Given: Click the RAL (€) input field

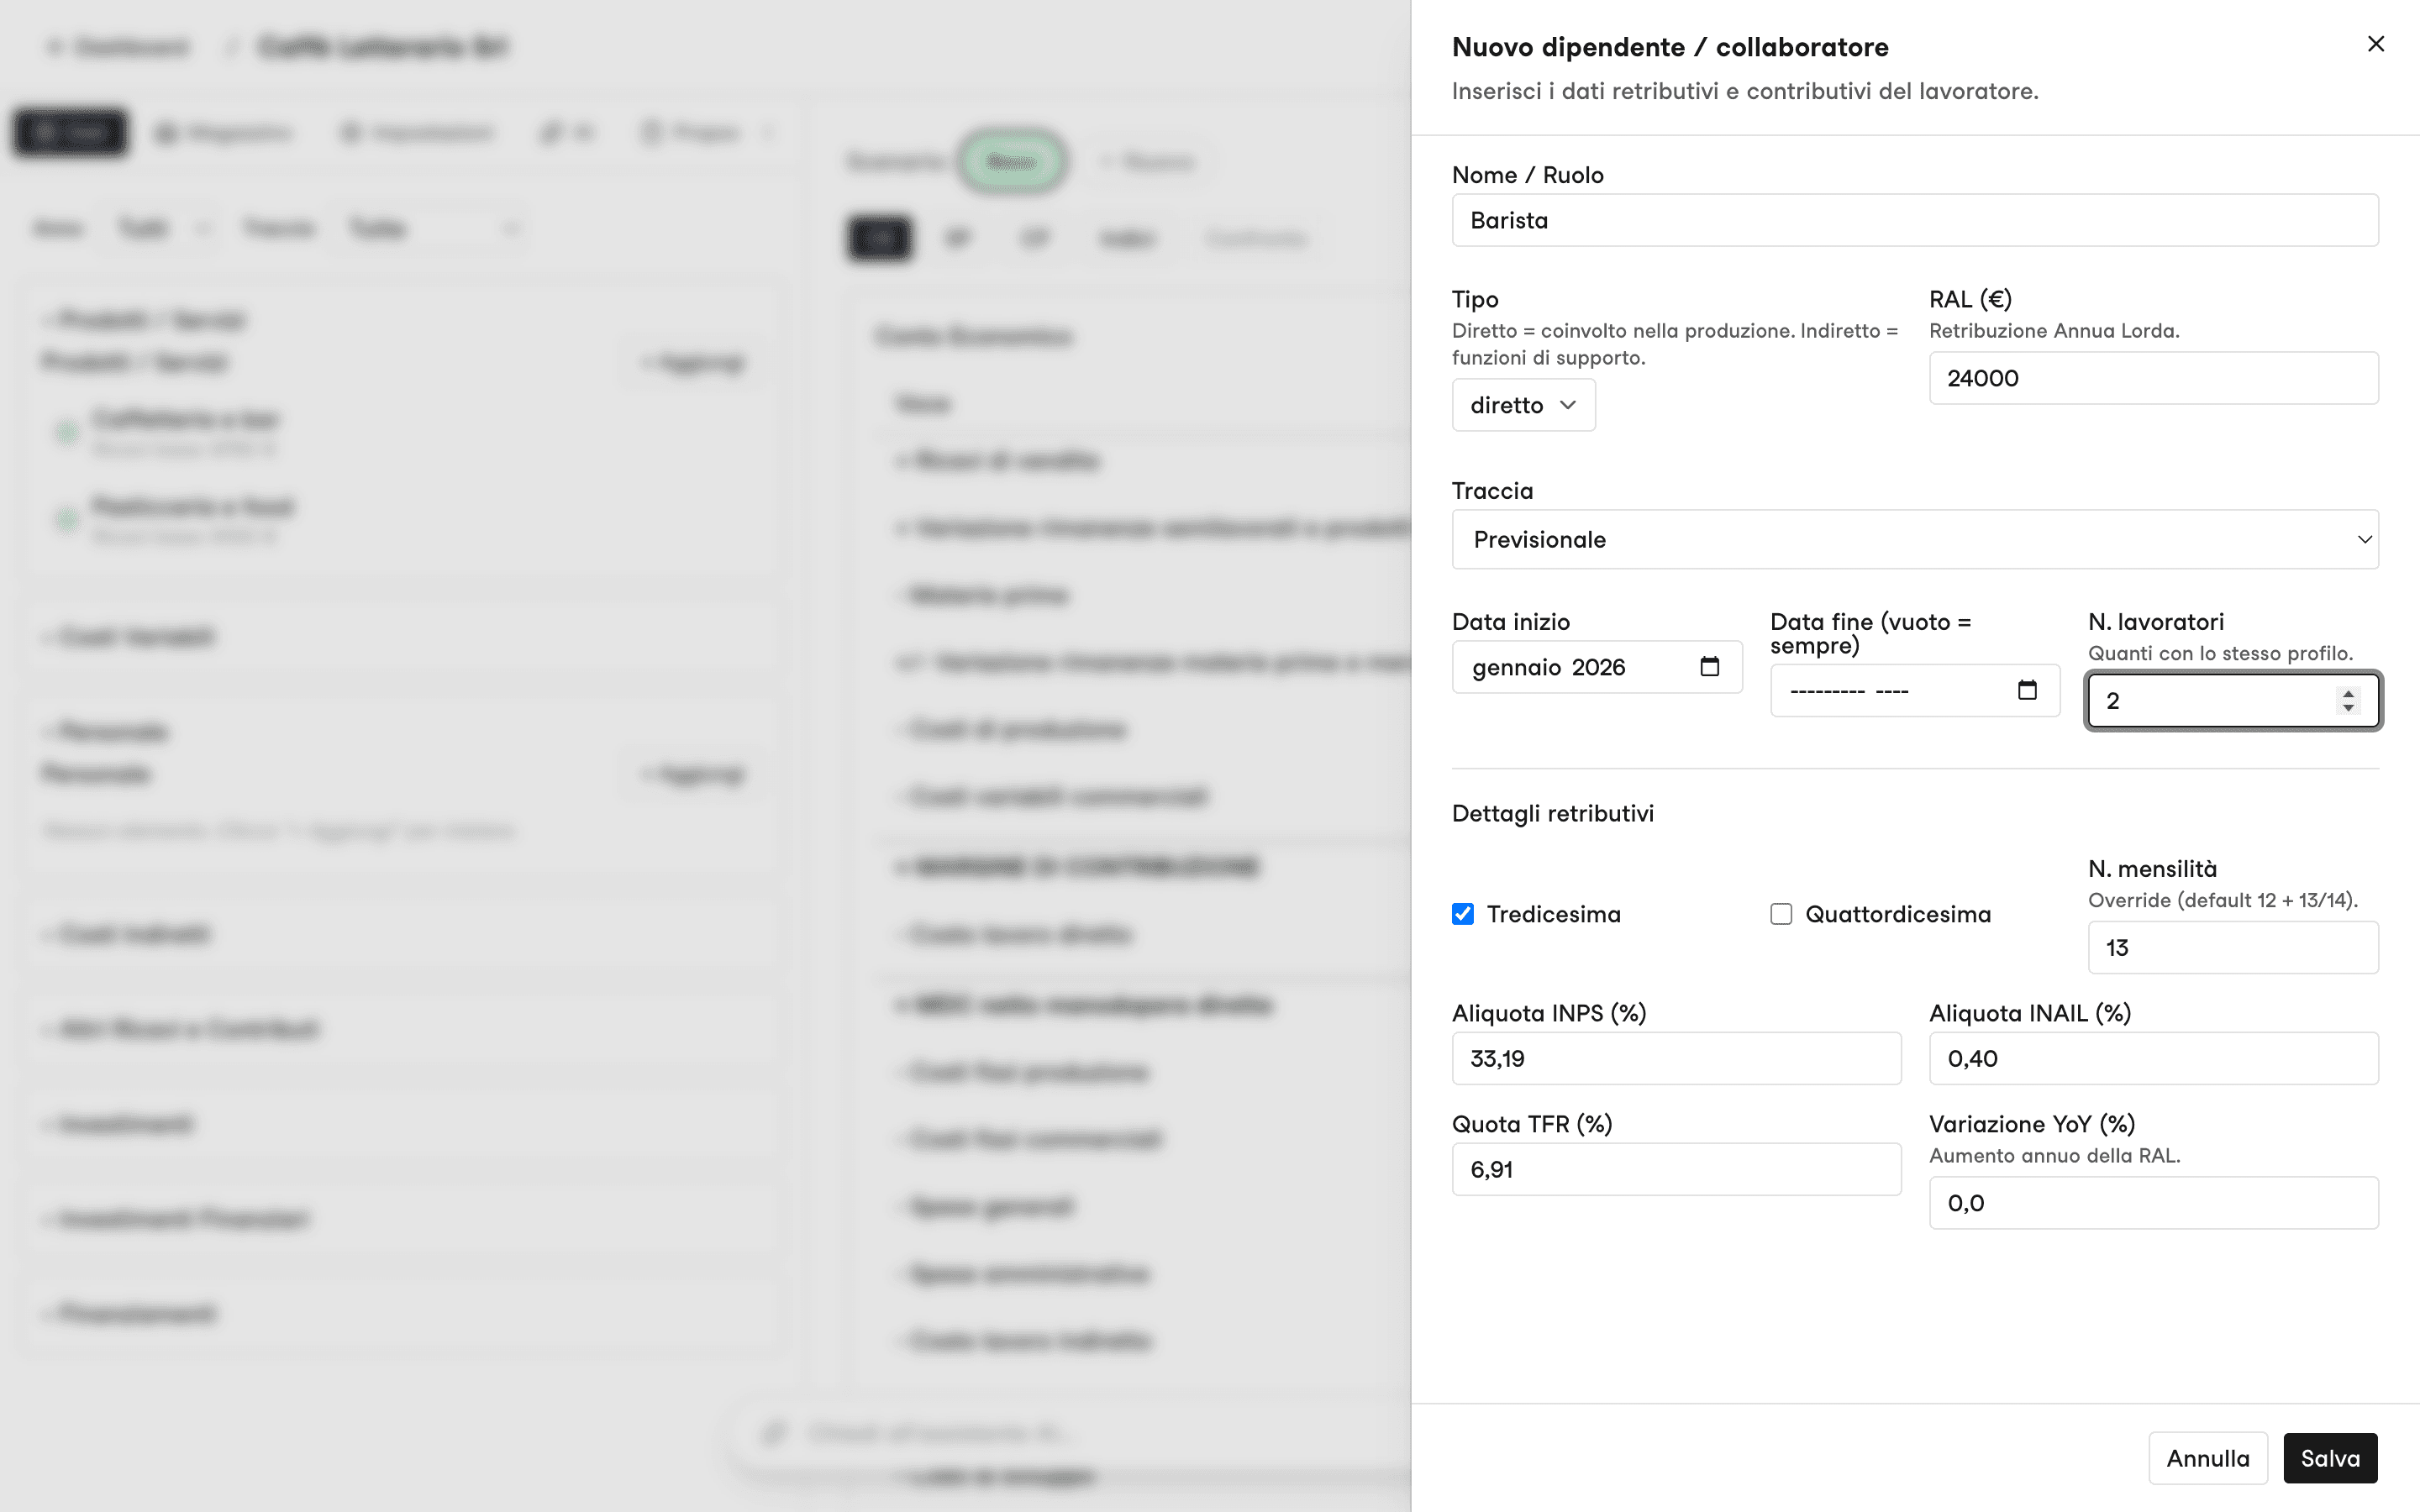Looking at the screenshot, I should [2153, 378].
